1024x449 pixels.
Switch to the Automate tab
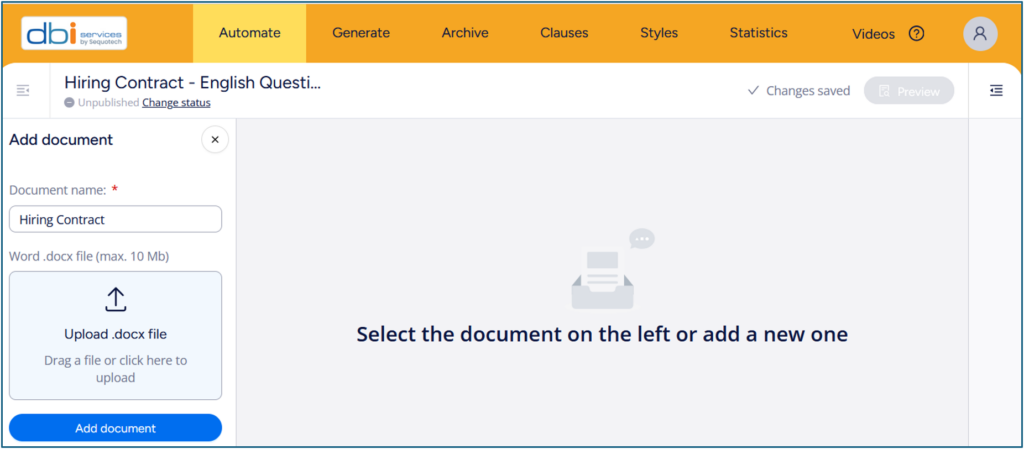click(x=249, y=33)
